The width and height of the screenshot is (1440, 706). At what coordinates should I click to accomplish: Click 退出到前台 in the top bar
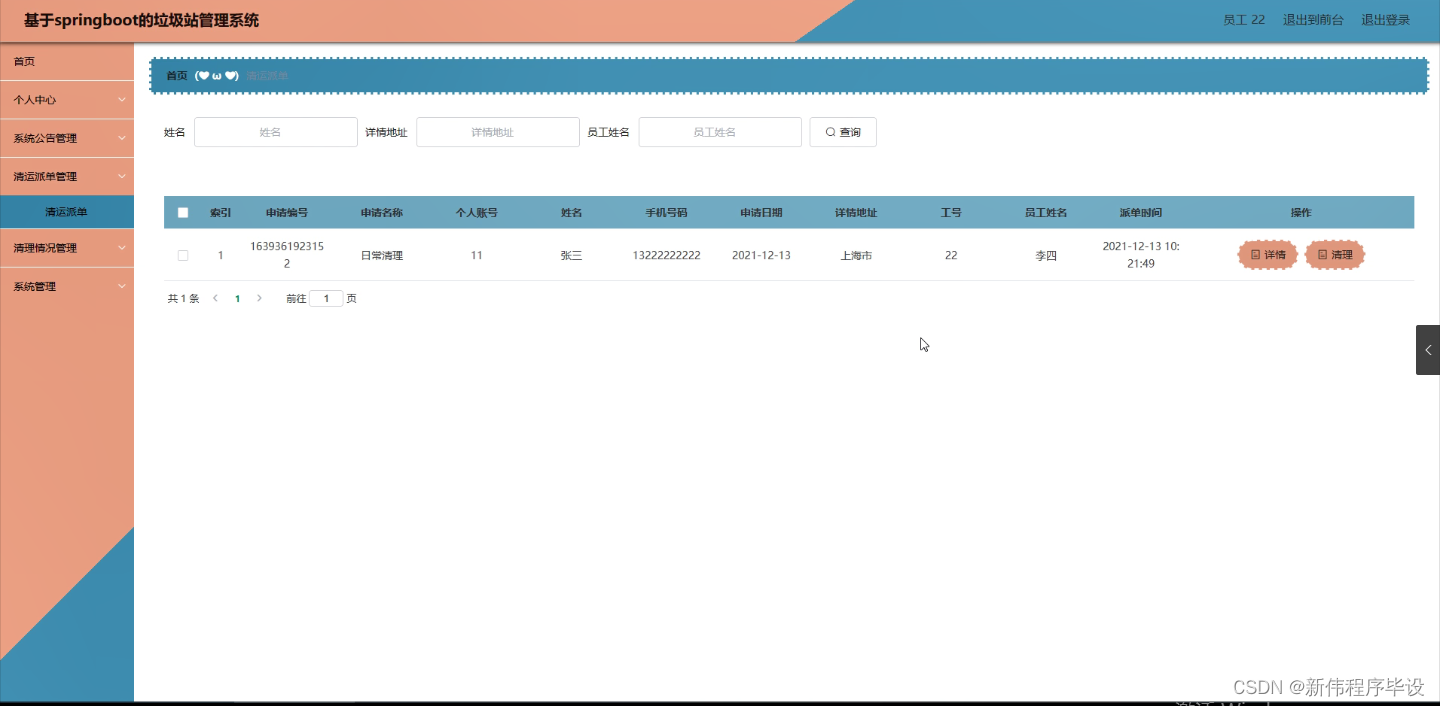point(1313,18)
